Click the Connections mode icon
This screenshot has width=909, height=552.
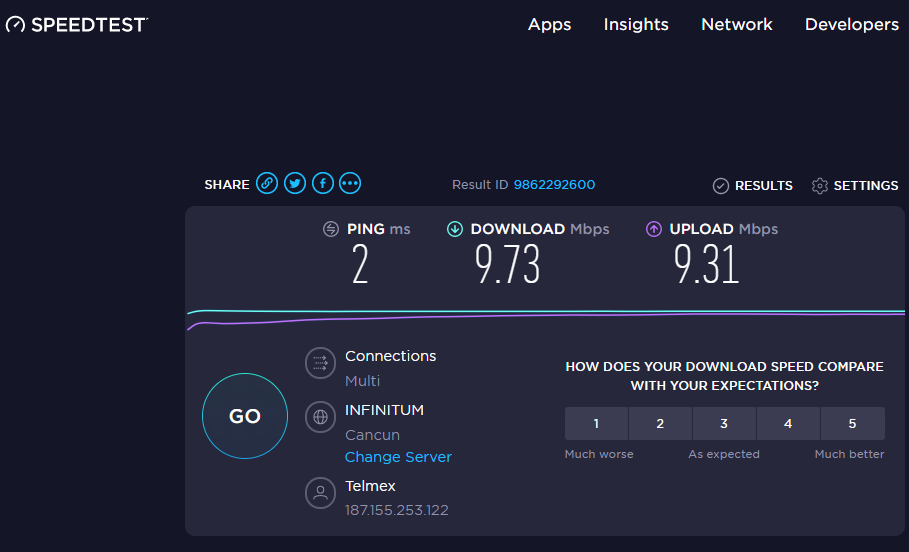320,363
